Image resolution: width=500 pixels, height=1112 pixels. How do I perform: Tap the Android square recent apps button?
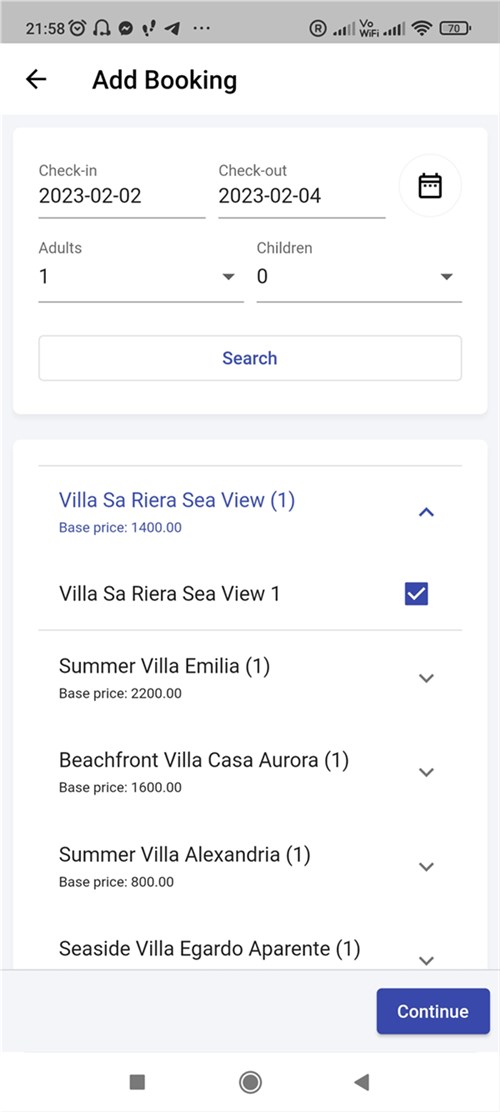point(138,1082)
